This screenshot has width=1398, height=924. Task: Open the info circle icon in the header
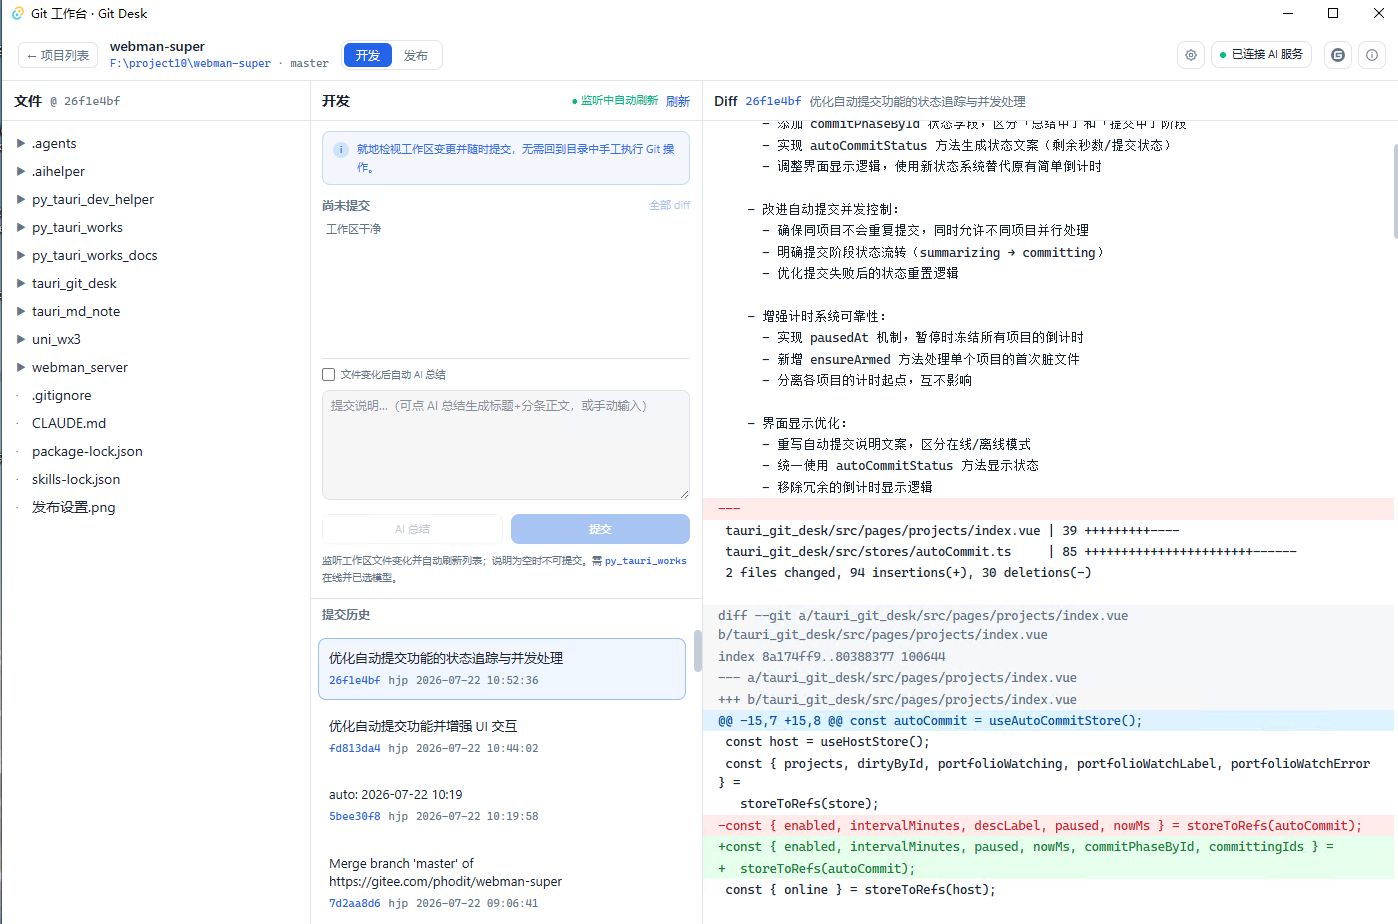[1372, 55]
